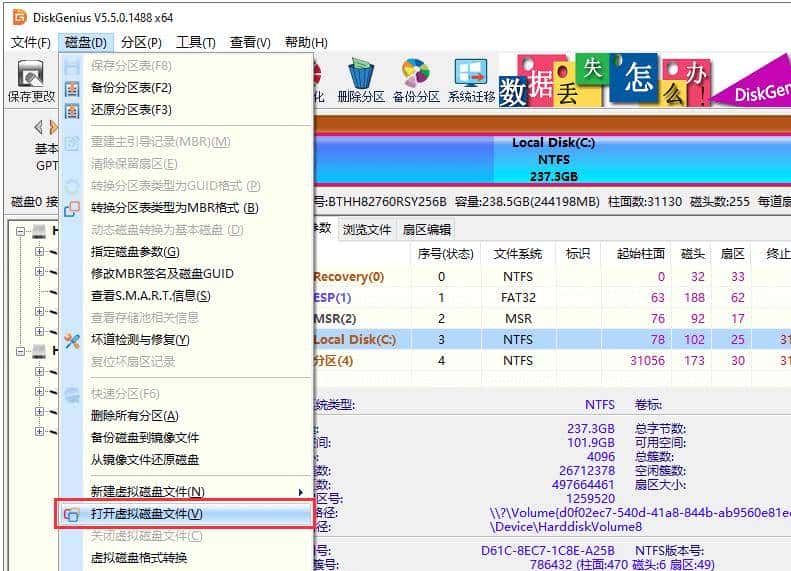Click the 备份分区表(F2) menu icon

(72, 88)
